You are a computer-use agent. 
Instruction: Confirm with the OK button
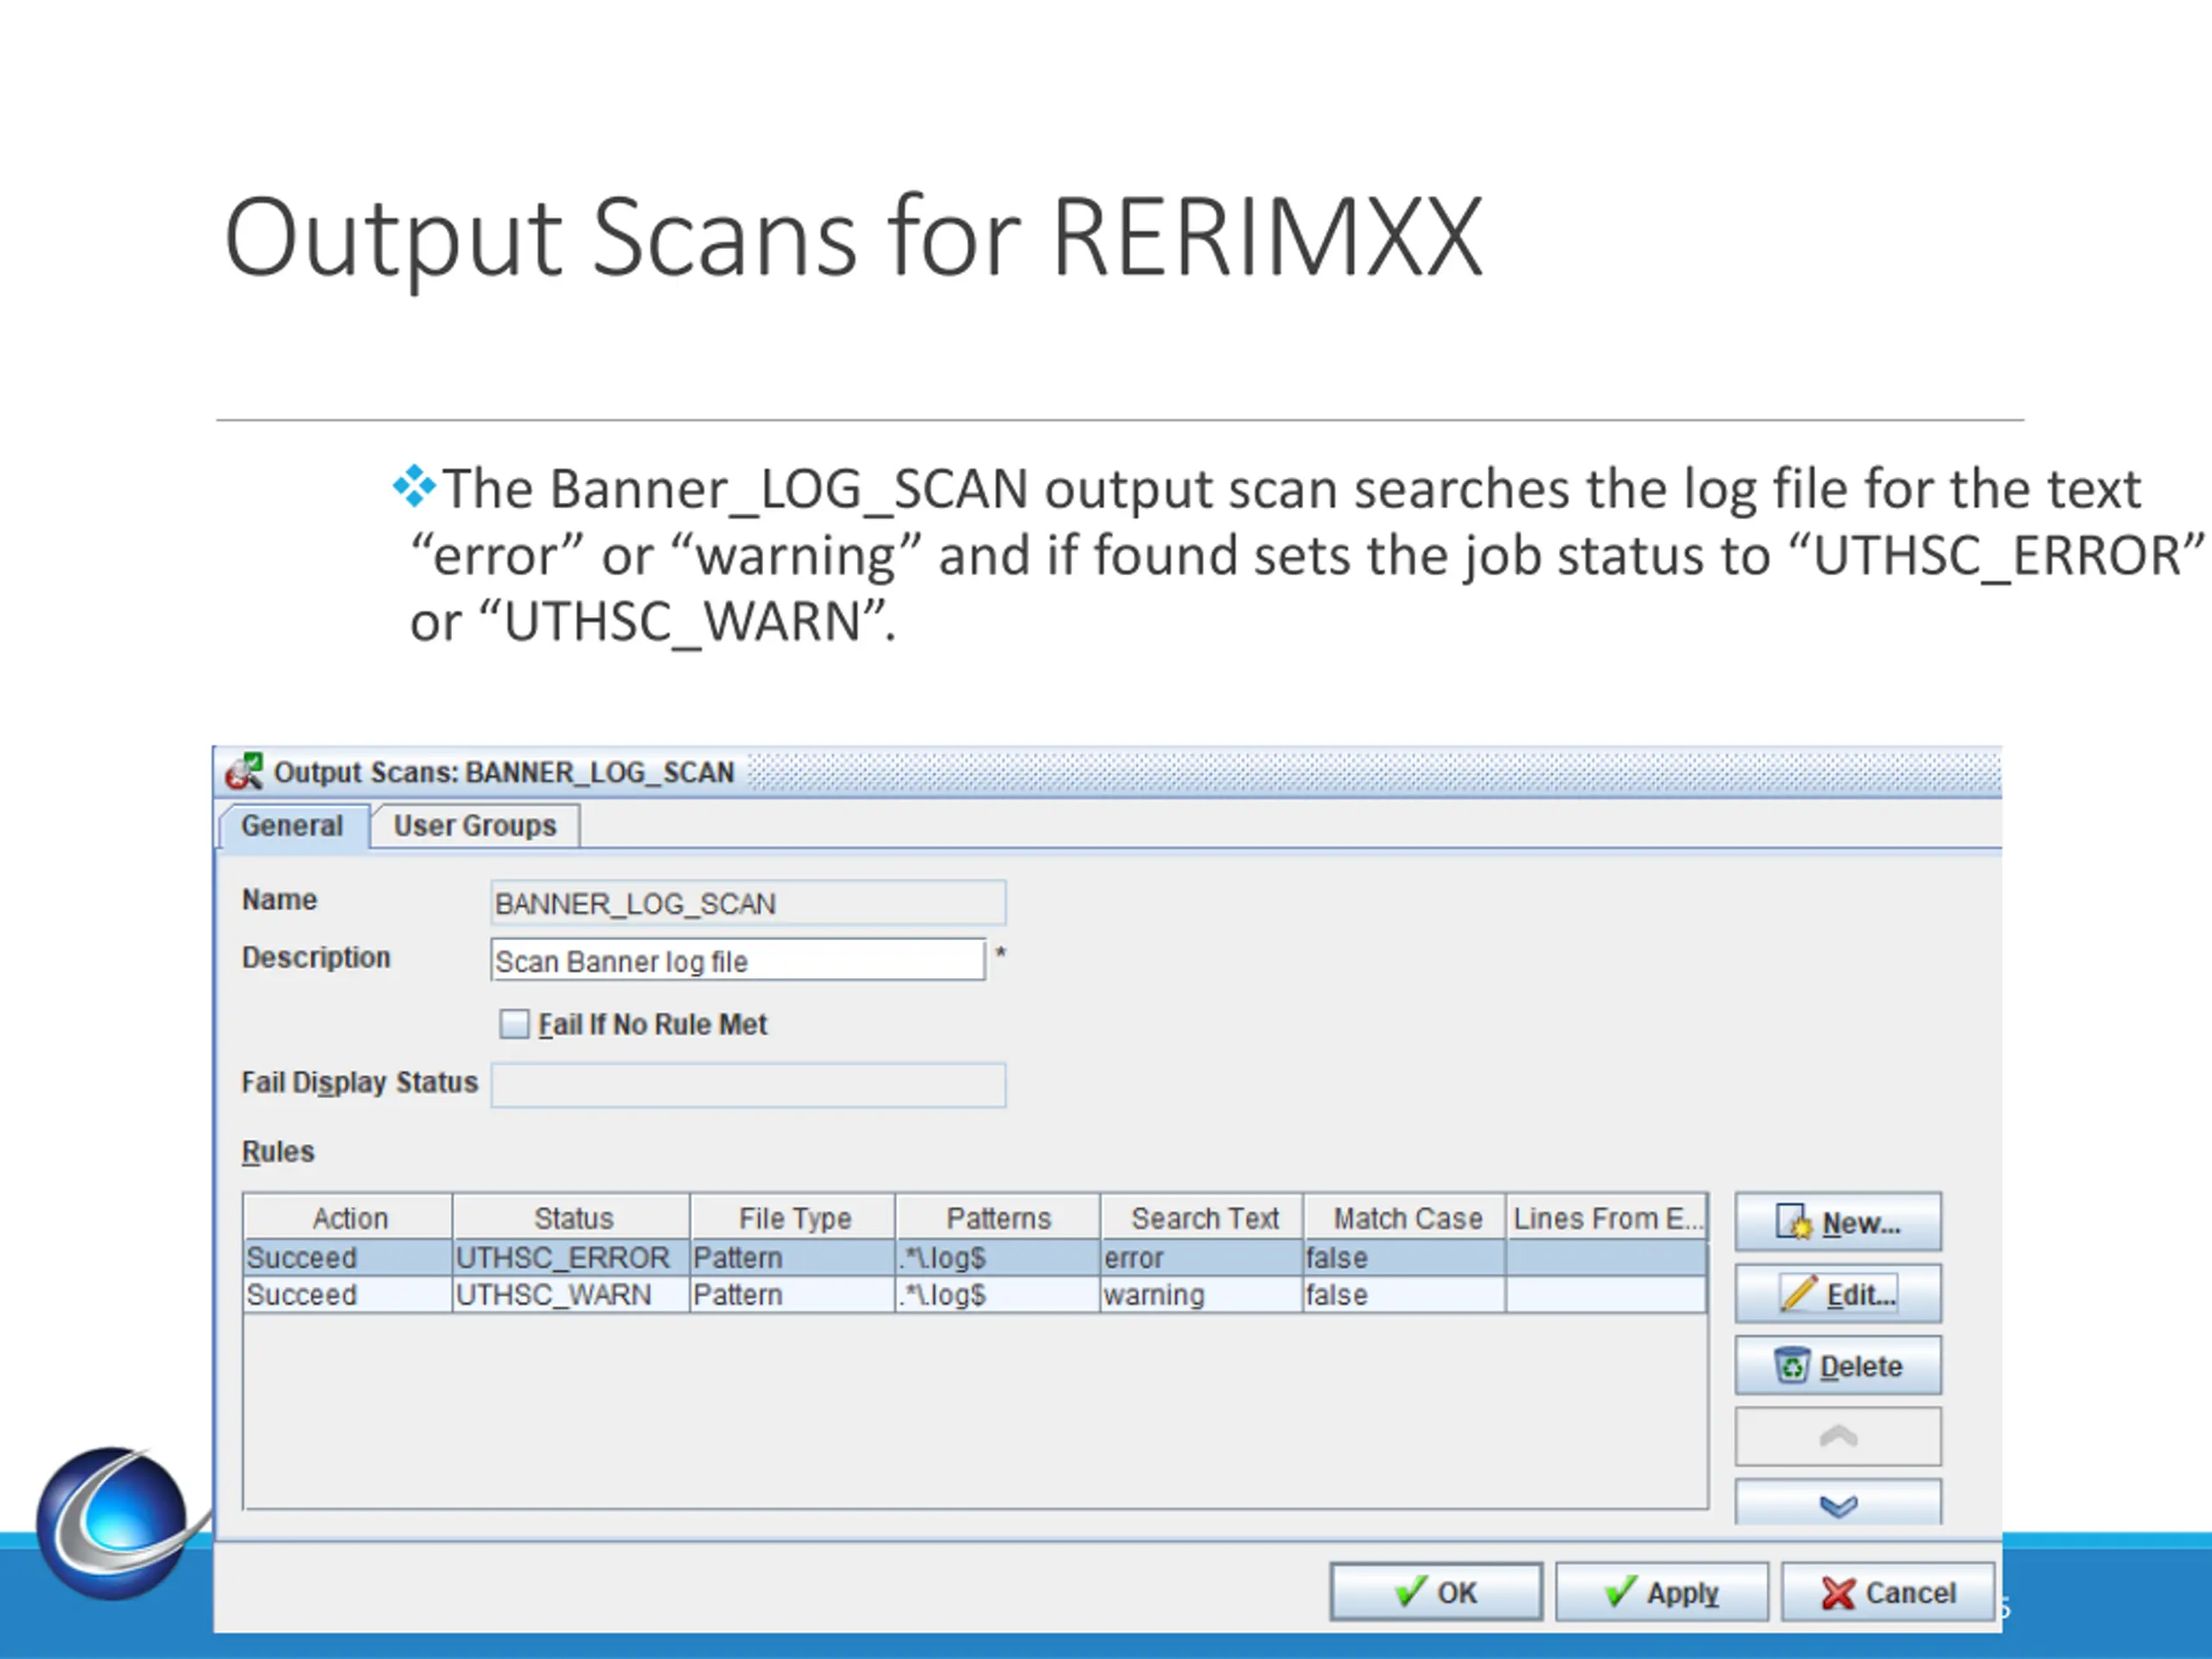pyautogui.click(x=1436, y=1592)
